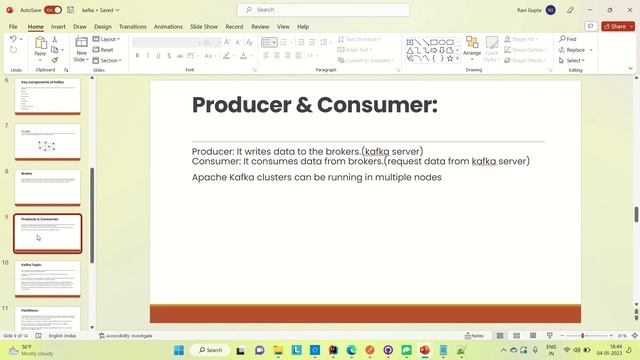The height and width of the screenshot is (360, 640).
Task: Click Accessibility: Investigate status entry
Action: [x=126, y=336]
